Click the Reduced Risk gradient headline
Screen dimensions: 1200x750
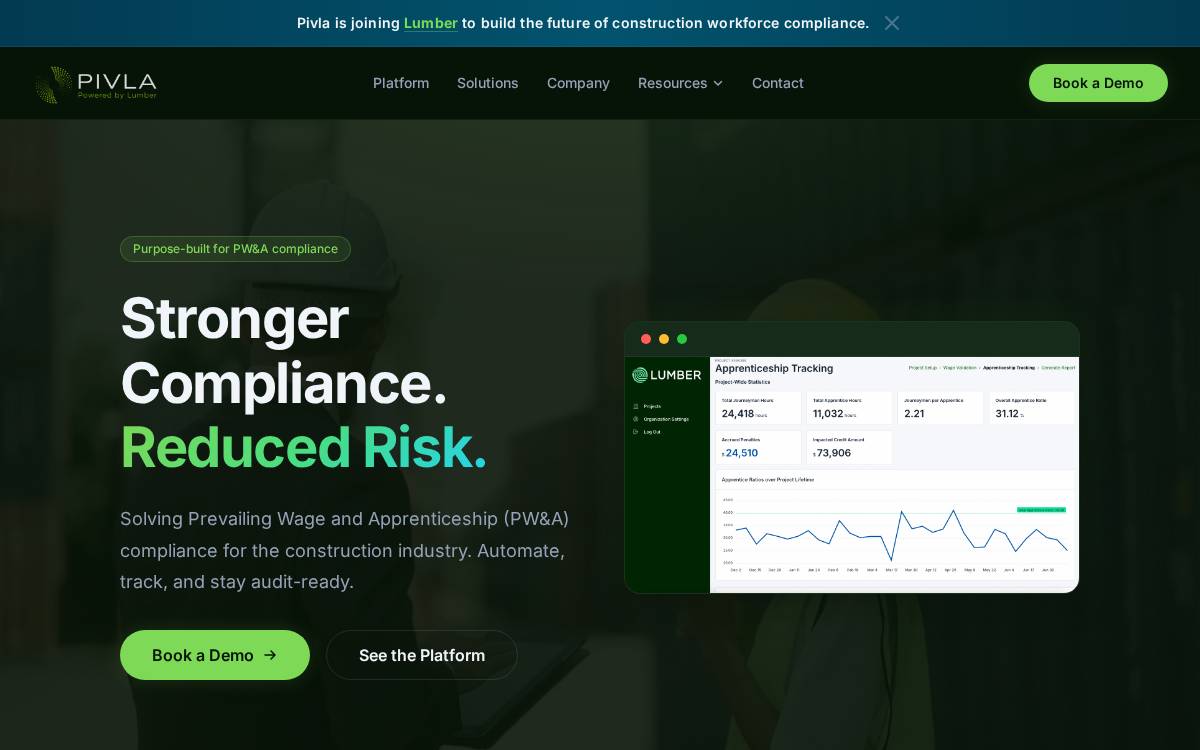pyautogui.click(x=304, y=447)
